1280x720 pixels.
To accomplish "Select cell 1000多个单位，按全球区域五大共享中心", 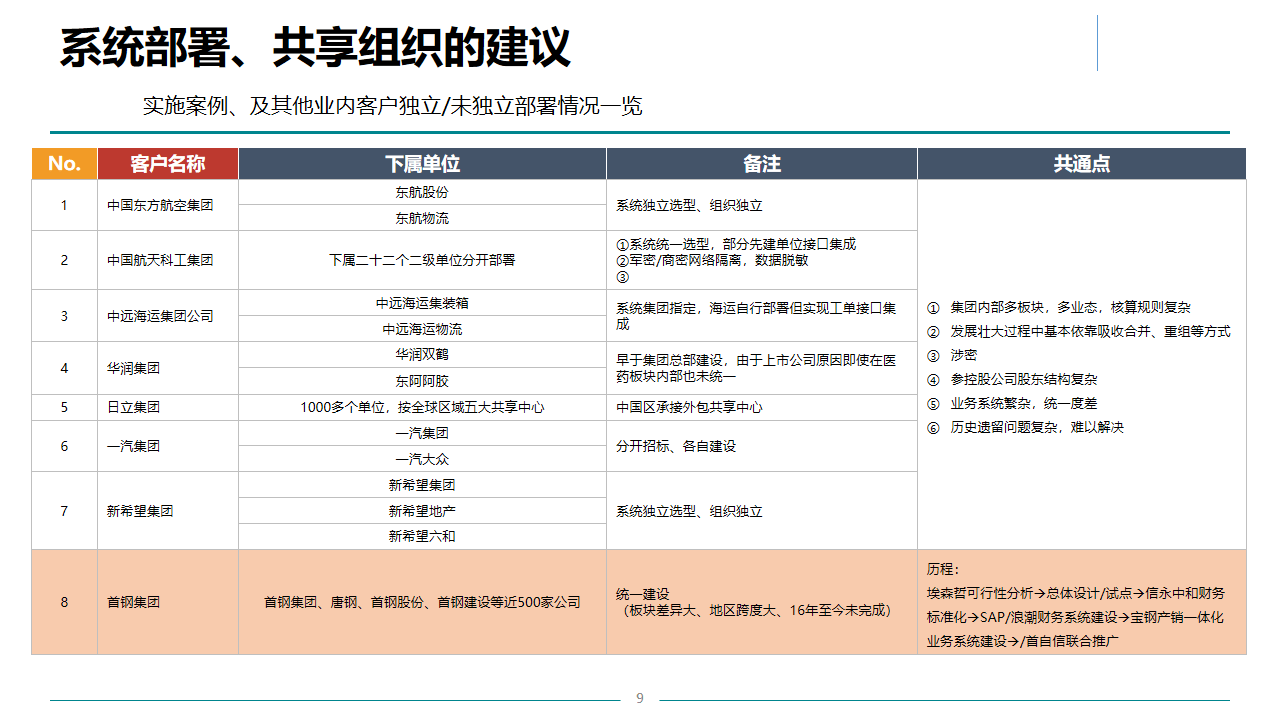I will 422,408.
